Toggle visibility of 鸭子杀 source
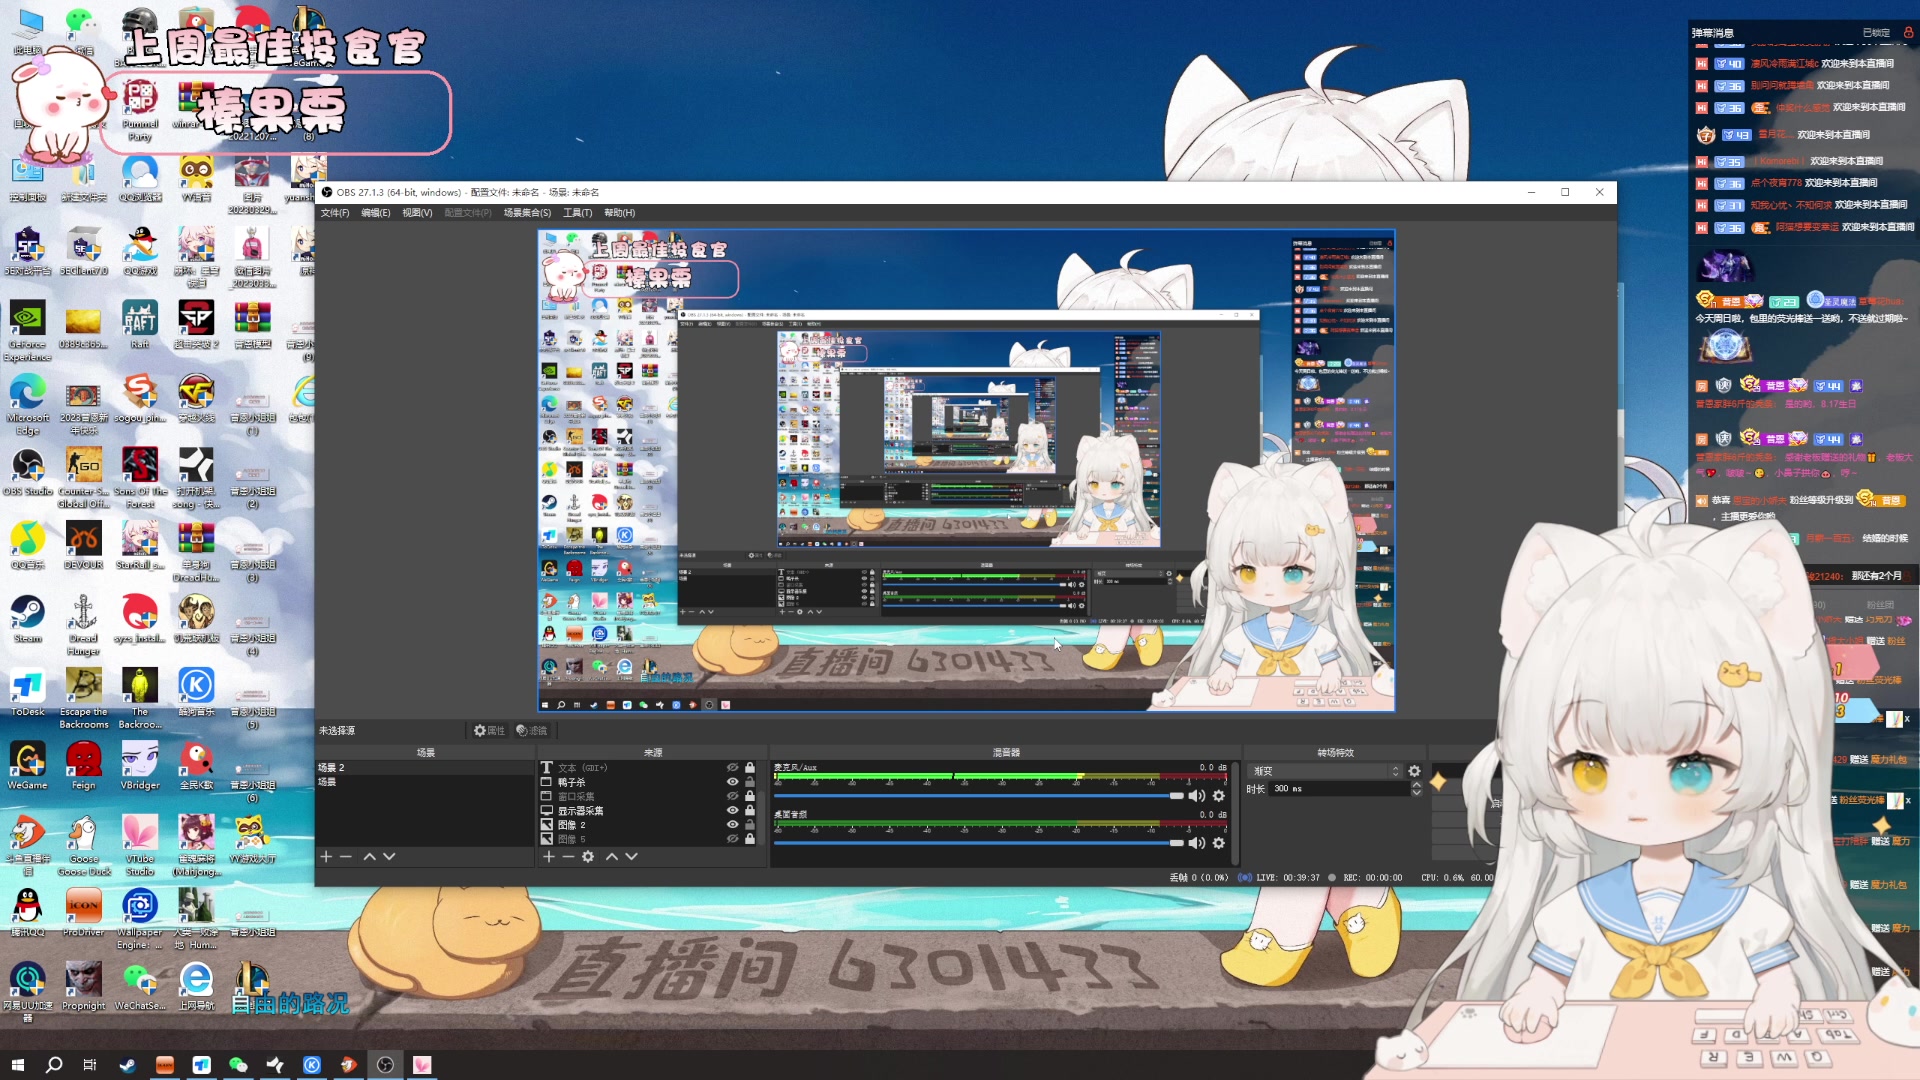 point(732,782)
